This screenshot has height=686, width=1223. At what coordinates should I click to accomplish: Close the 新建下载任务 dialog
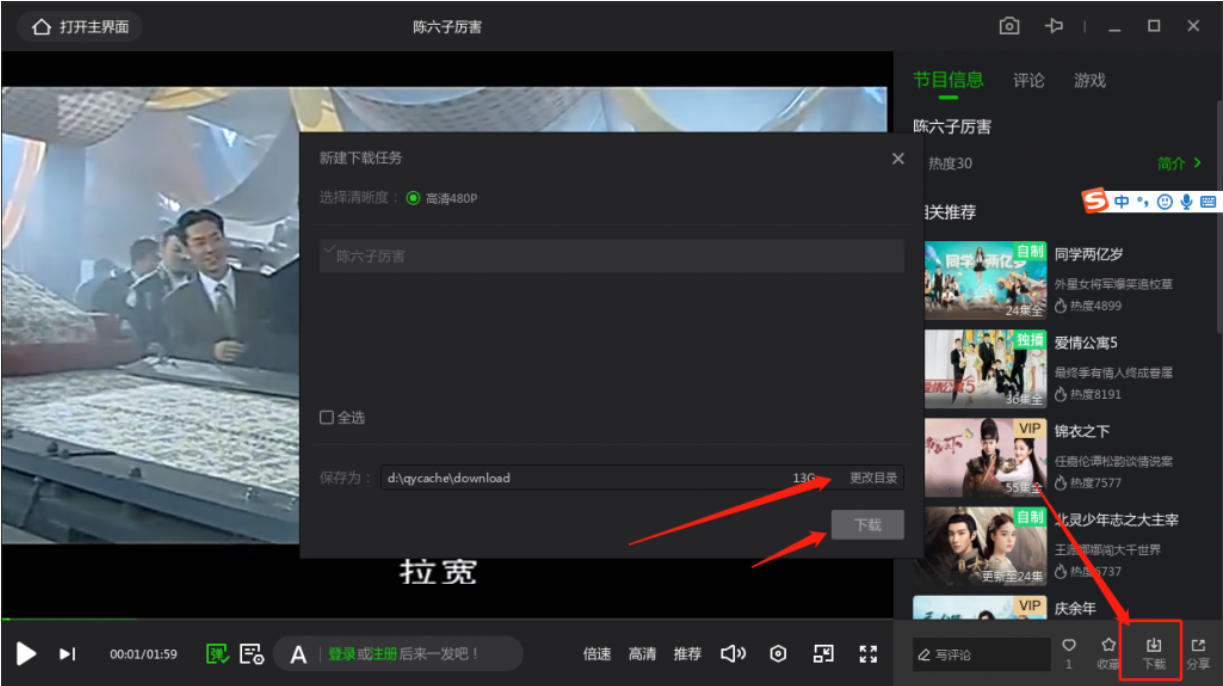click(x=898, y=158)
